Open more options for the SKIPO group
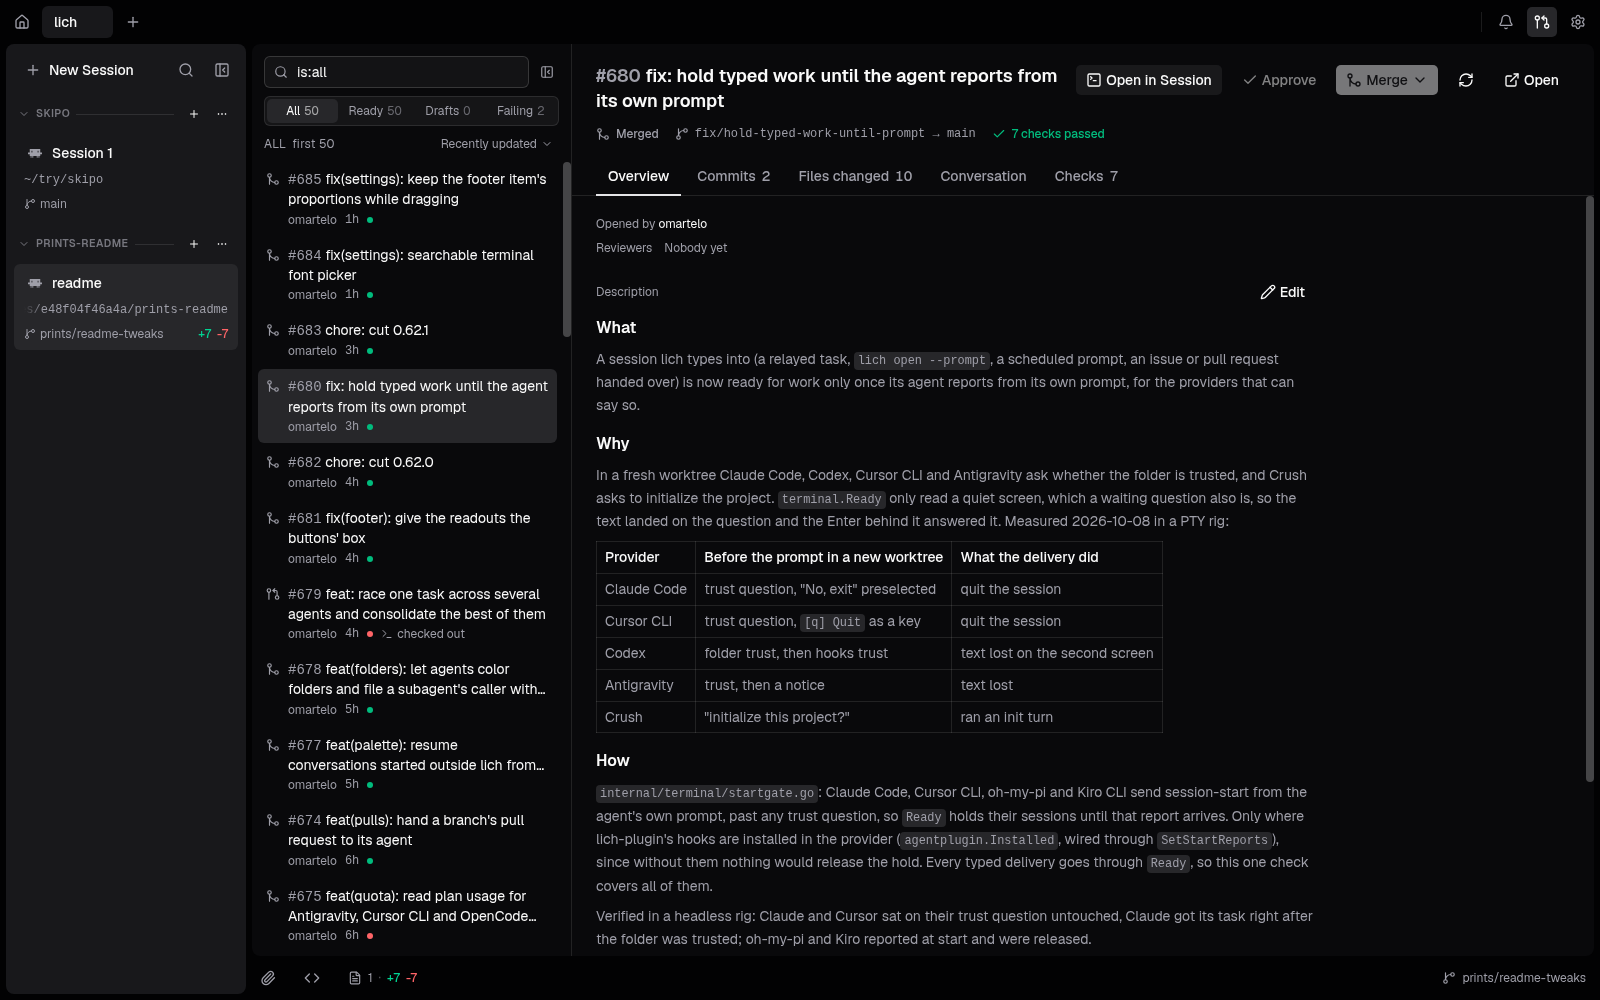 [222, 114]
